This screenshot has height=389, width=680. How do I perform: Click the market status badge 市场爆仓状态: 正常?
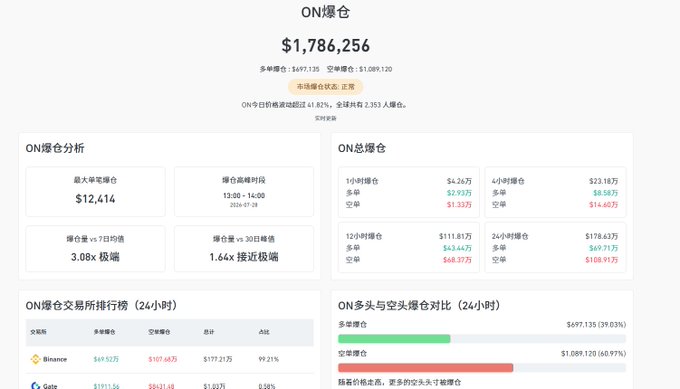pyautogui.click(x=326, y=87)
